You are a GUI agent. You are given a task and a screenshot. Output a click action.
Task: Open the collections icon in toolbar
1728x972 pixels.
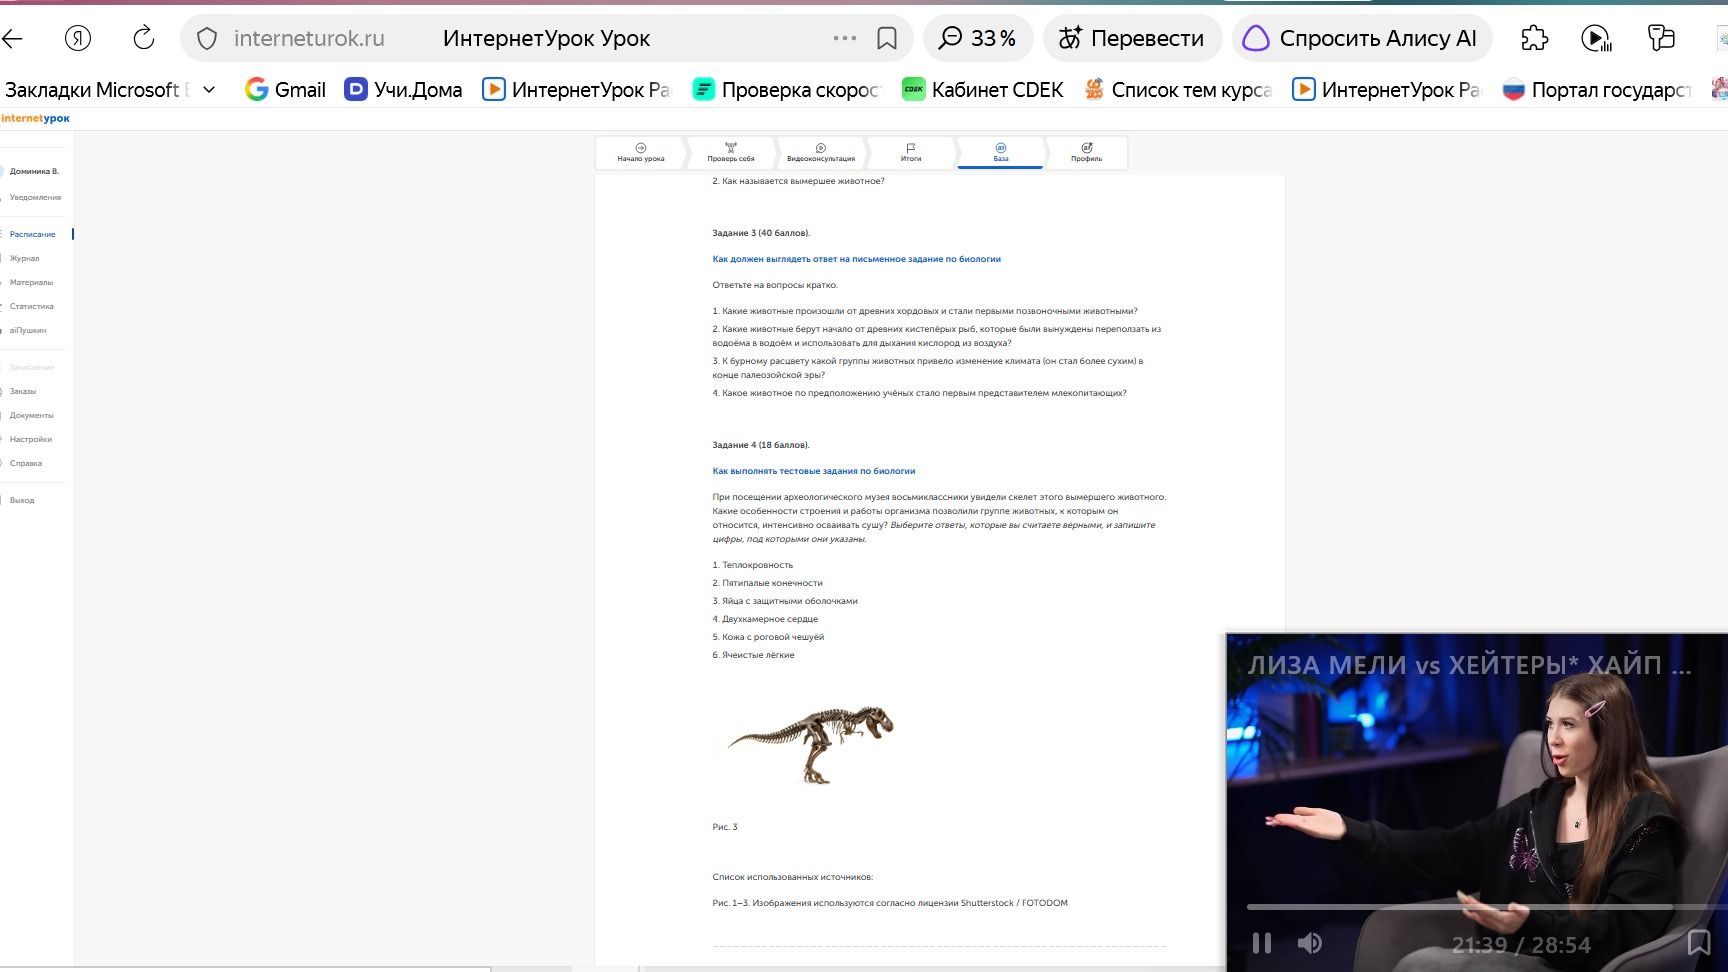(x=1661, y=38)
